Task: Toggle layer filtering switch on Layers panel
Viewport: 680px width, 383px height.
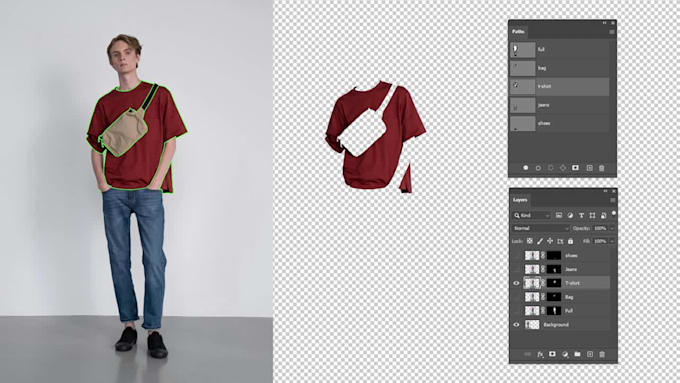Action: [614, 213]
